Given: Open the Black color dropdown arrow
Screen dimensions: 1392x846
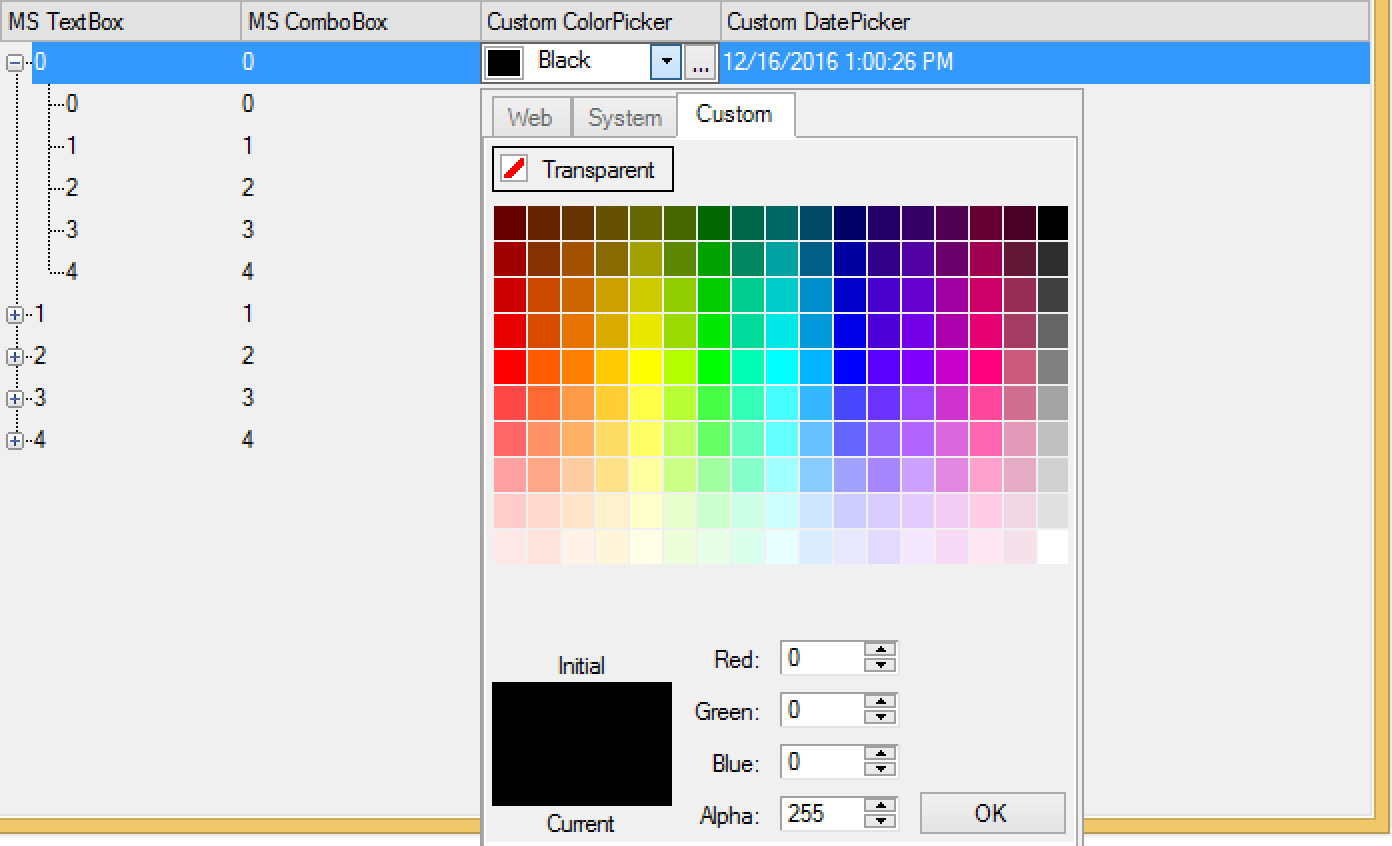Looking at the screenshot, I should click(x=666, y=64).
